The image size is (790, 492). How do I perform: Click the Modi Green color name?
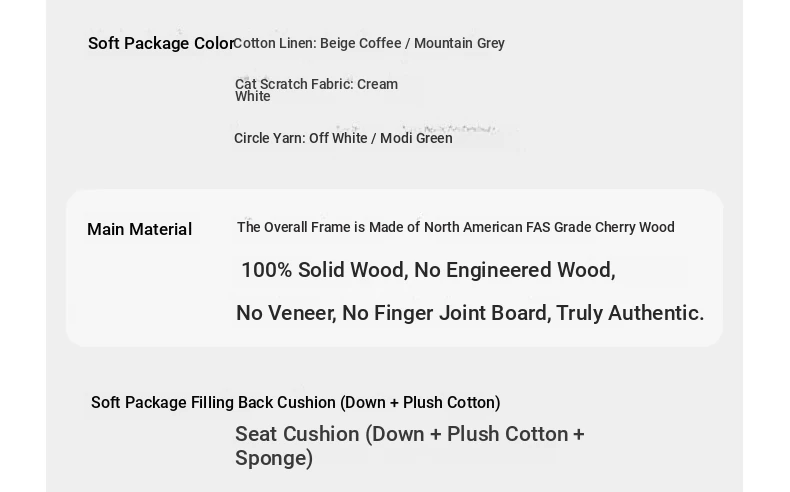(x=416, y=138)
